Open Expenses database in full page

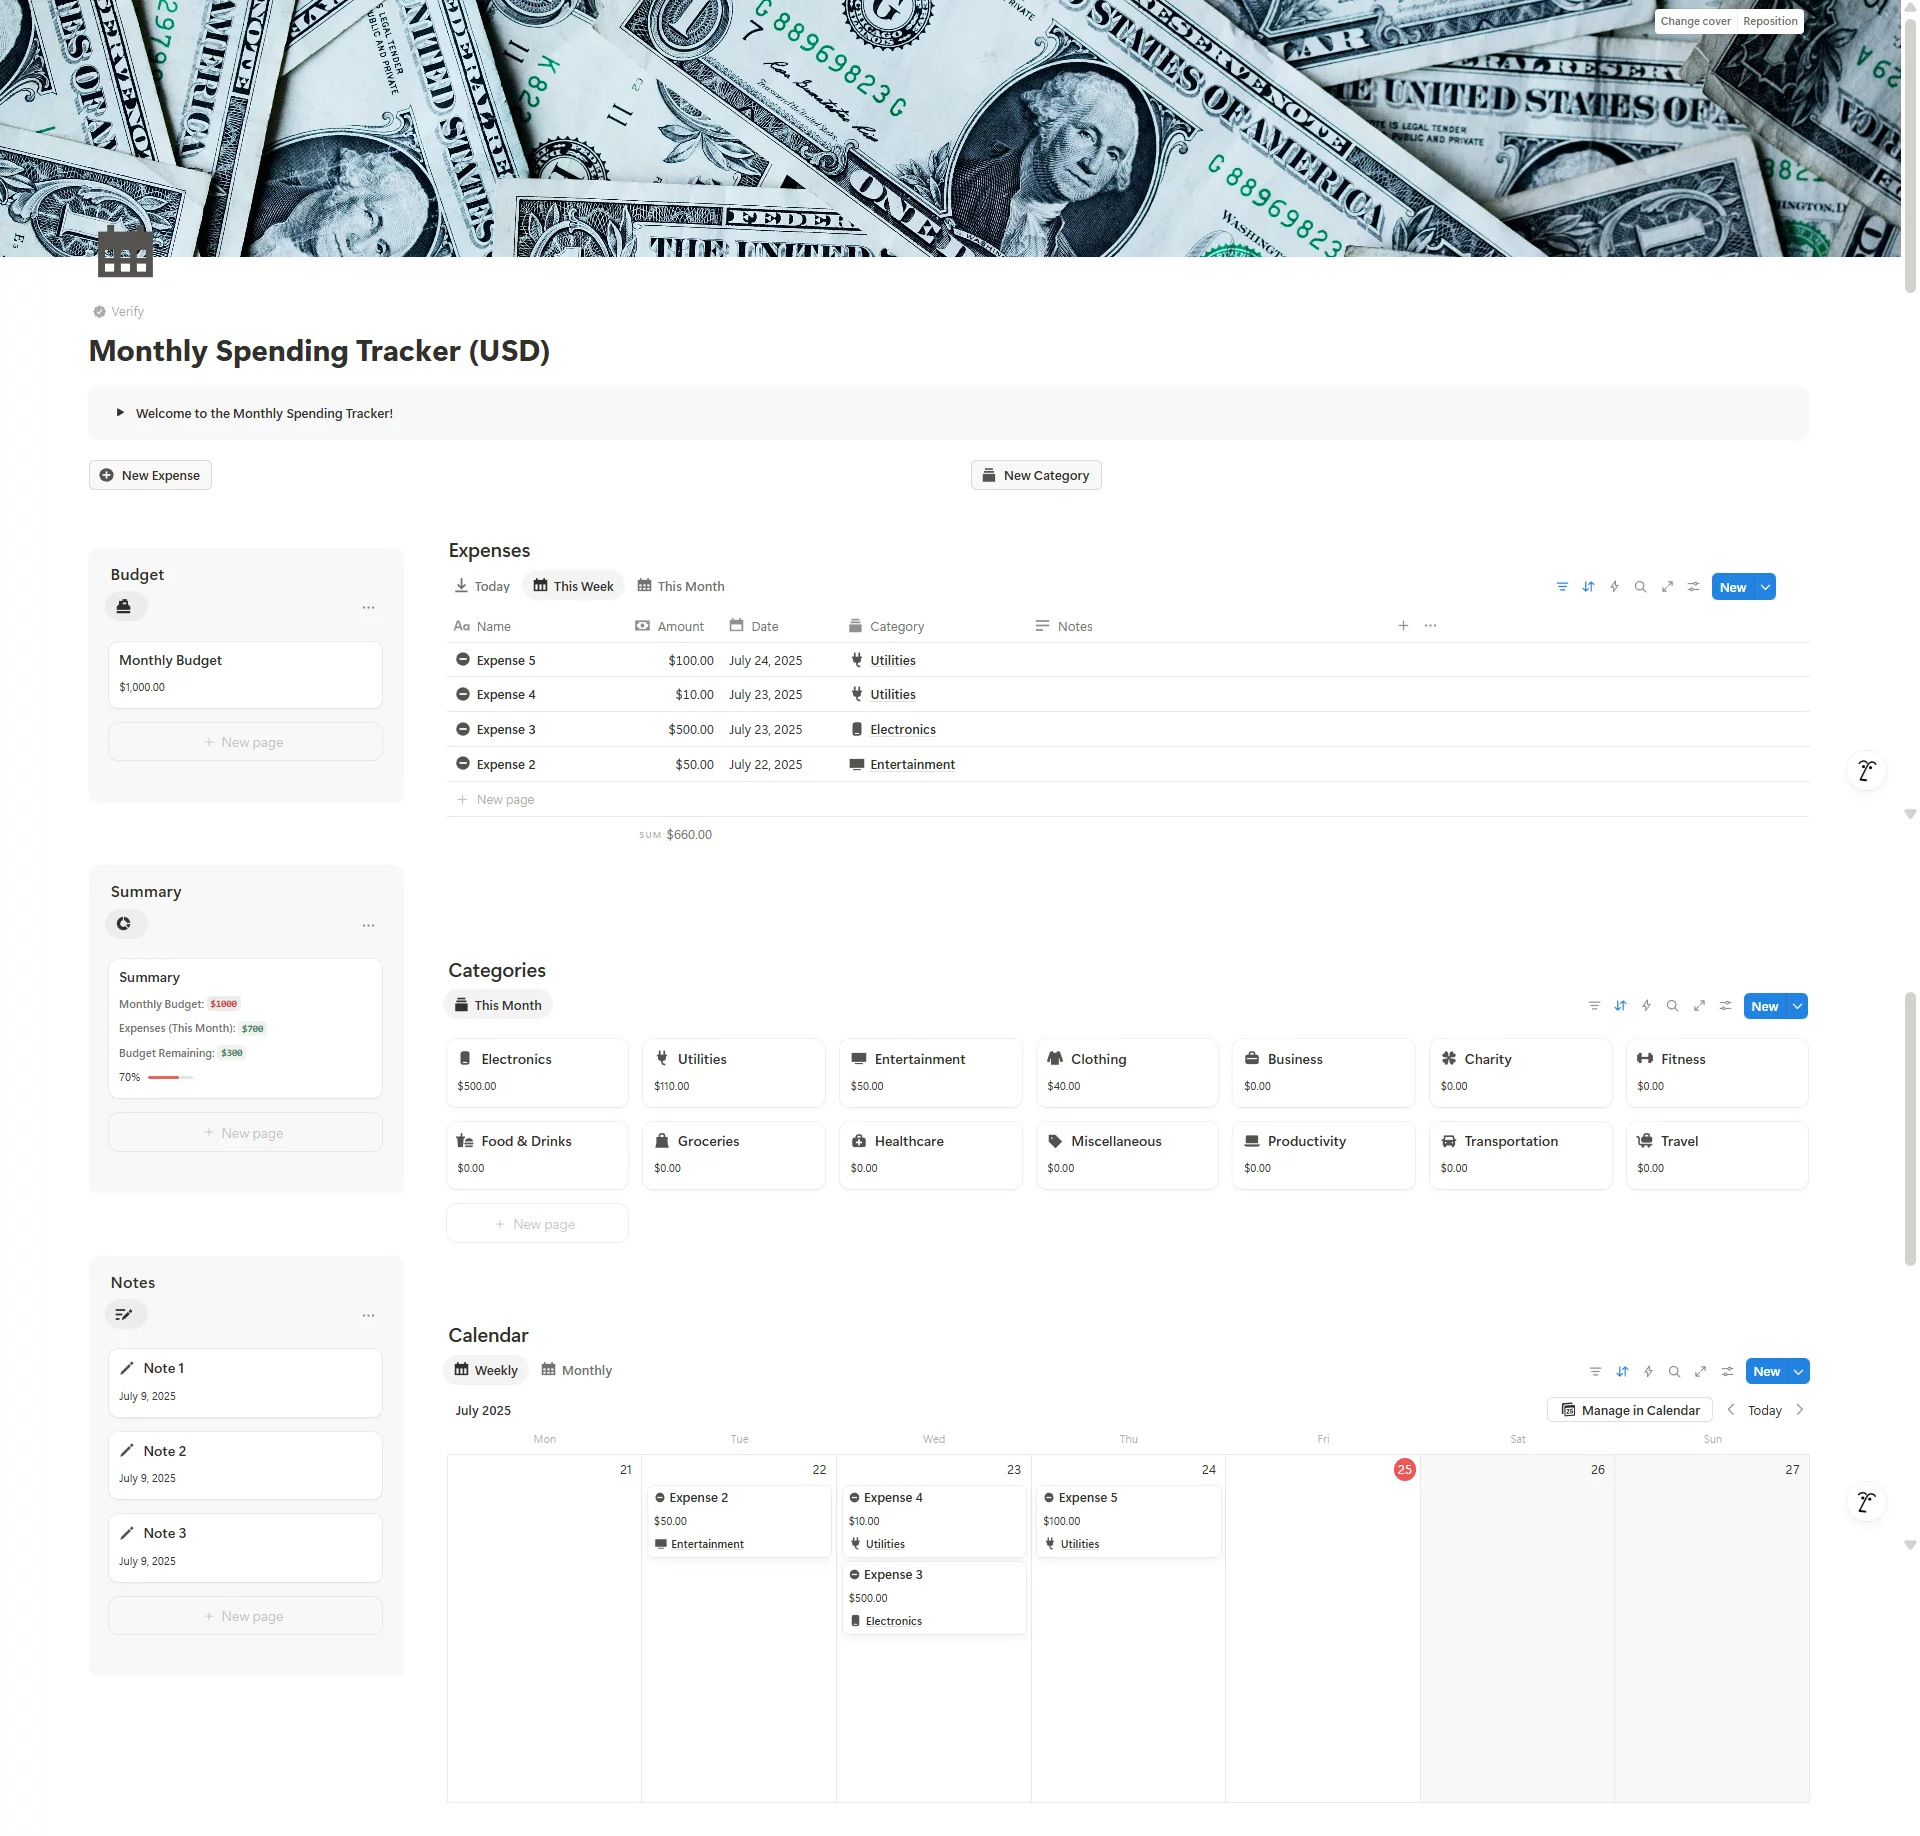1667,587
